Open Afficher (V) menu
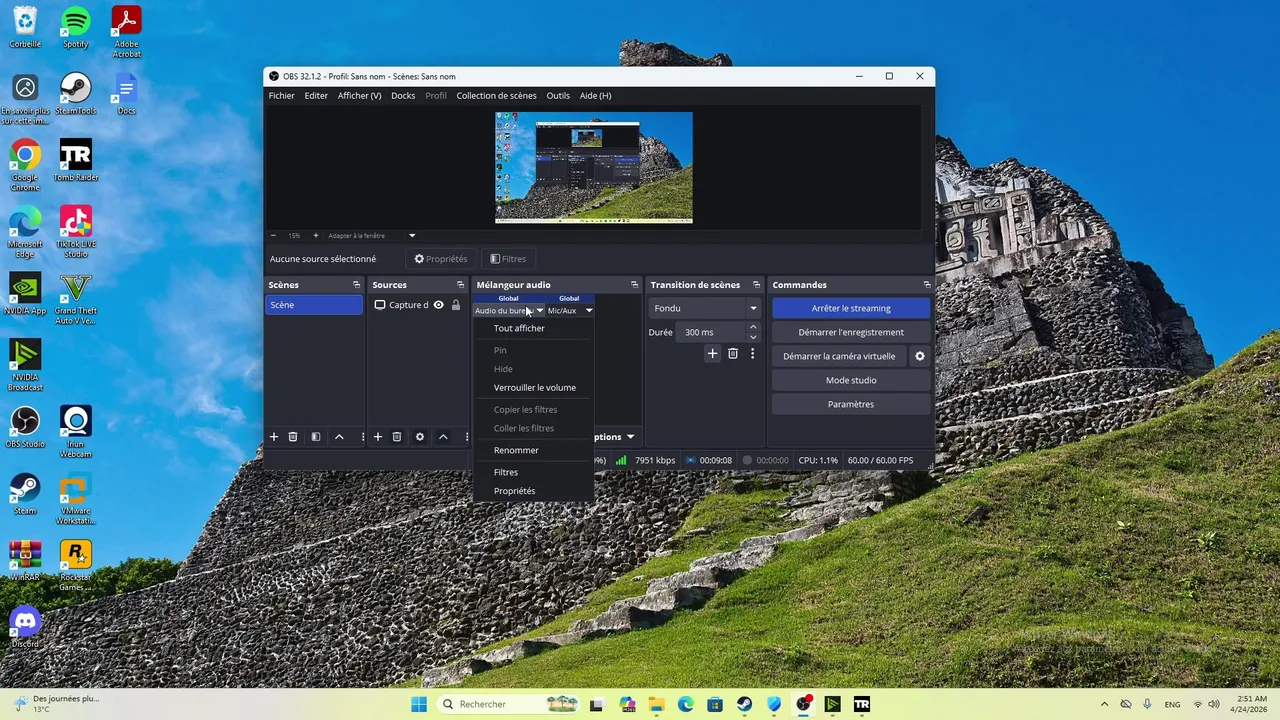This screenshot has height=720, width=1280. click(359, 96)
